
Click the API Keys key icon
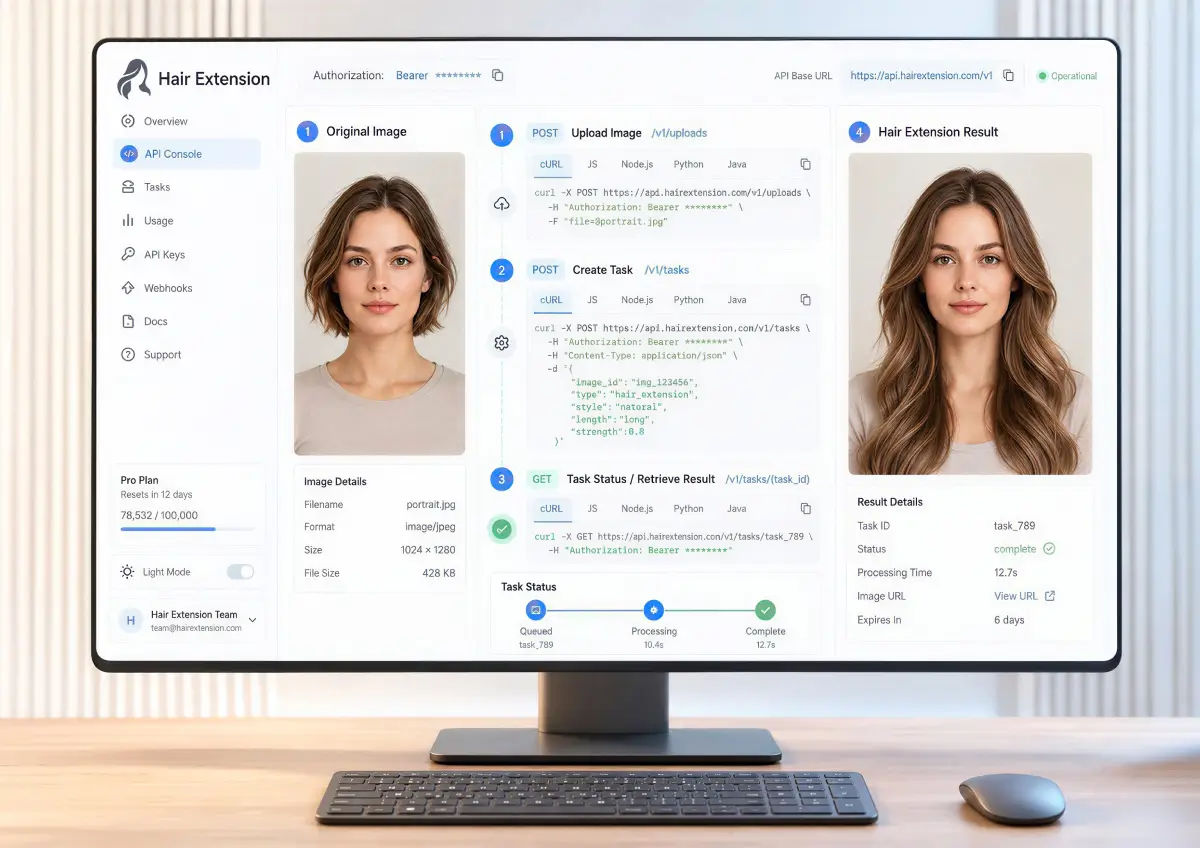pos(128,254)
